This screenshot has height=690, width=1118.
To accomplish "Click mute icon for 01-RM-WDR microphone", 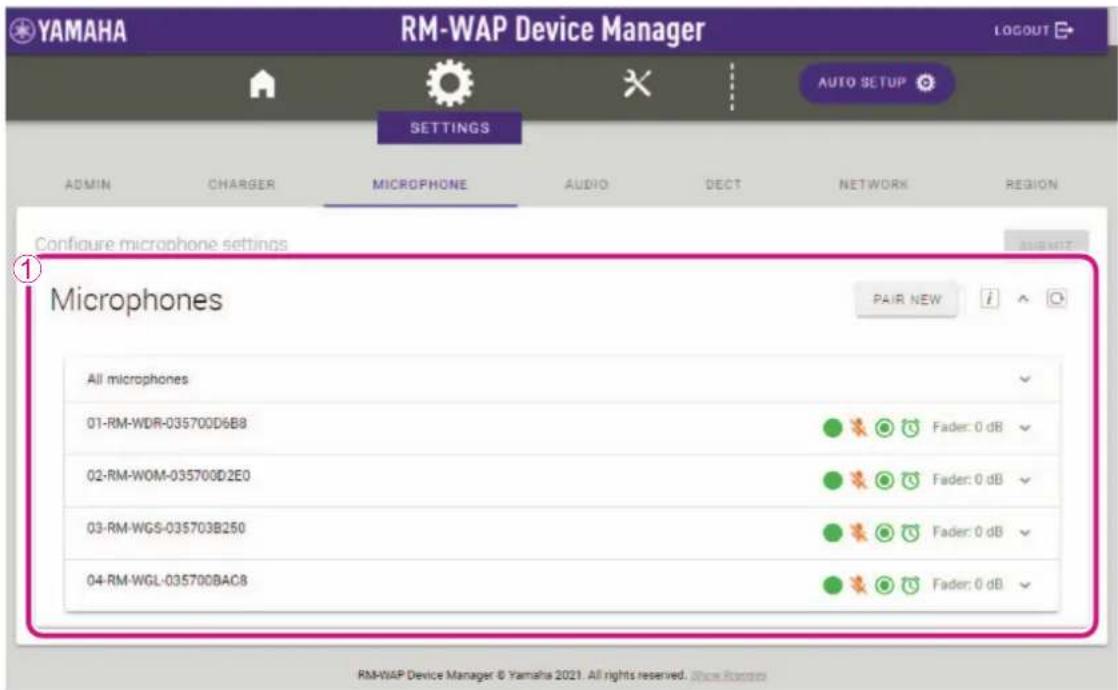I will pos(858,428).
